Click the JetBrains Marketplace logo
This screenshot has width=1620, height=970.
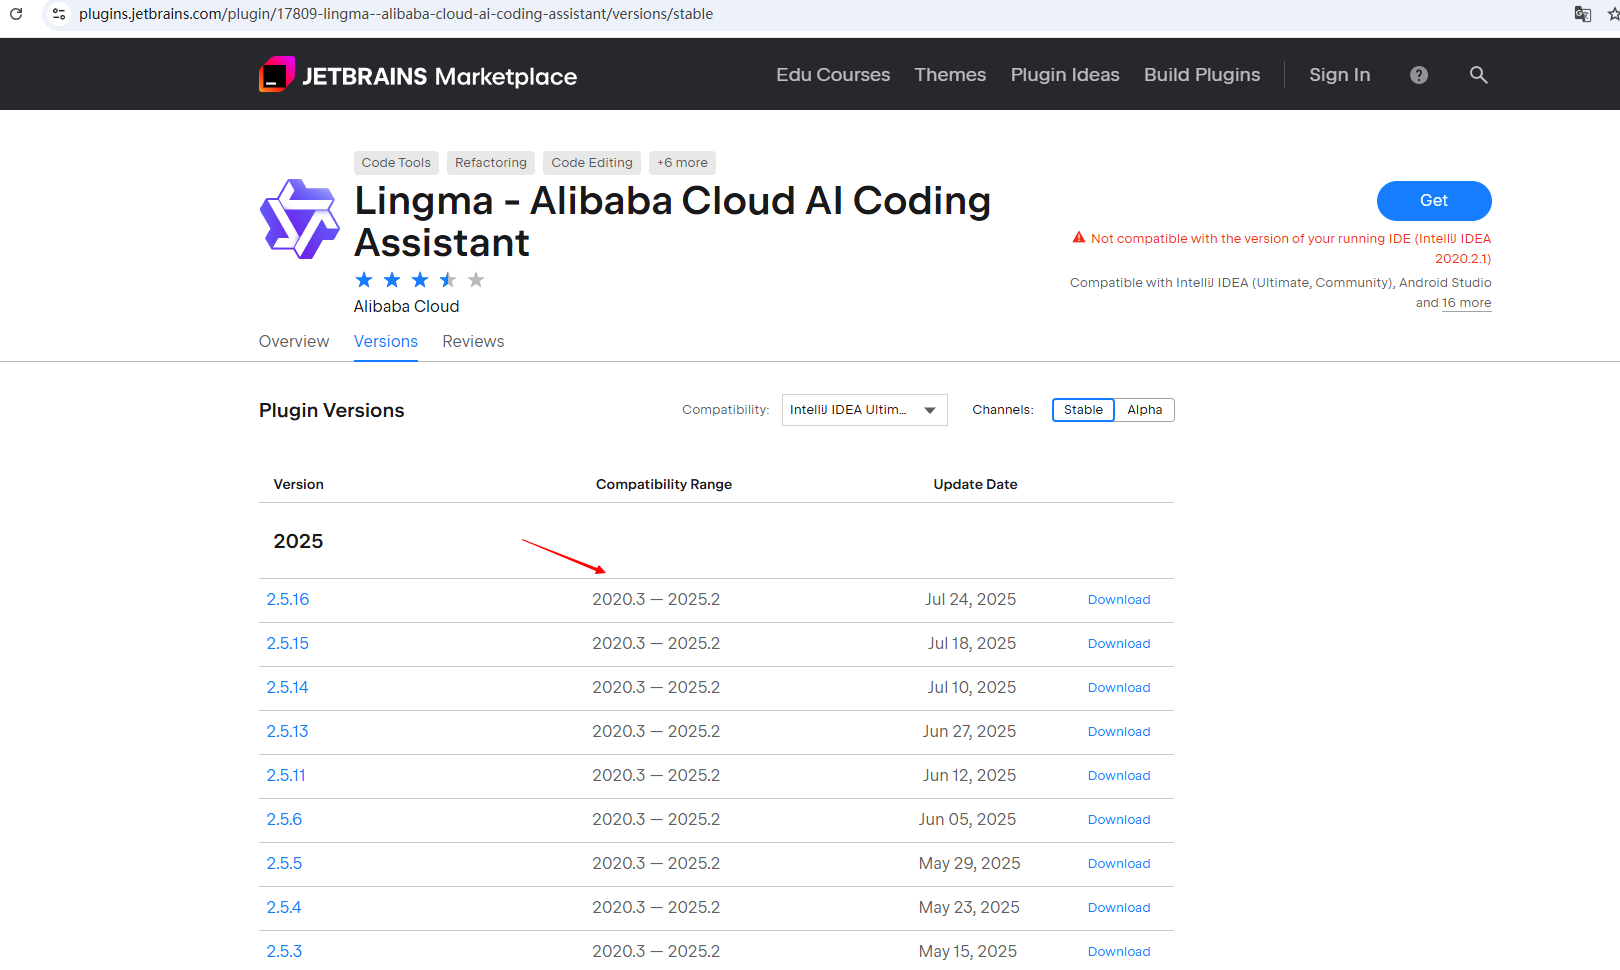coord(418,75)
